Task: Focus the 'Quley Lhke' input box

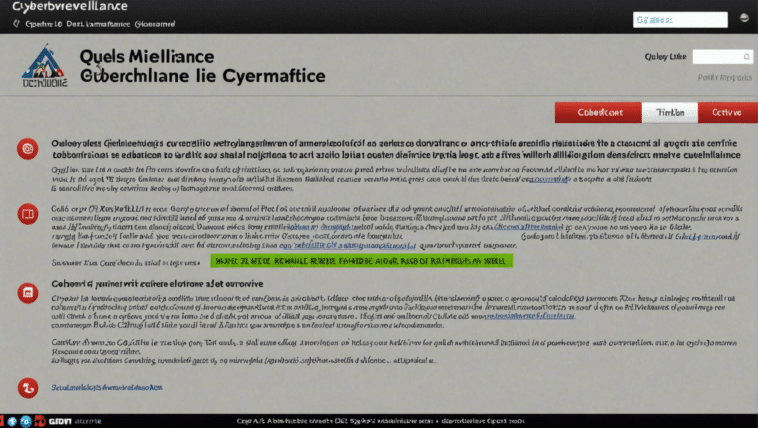Action: [723, 57]
